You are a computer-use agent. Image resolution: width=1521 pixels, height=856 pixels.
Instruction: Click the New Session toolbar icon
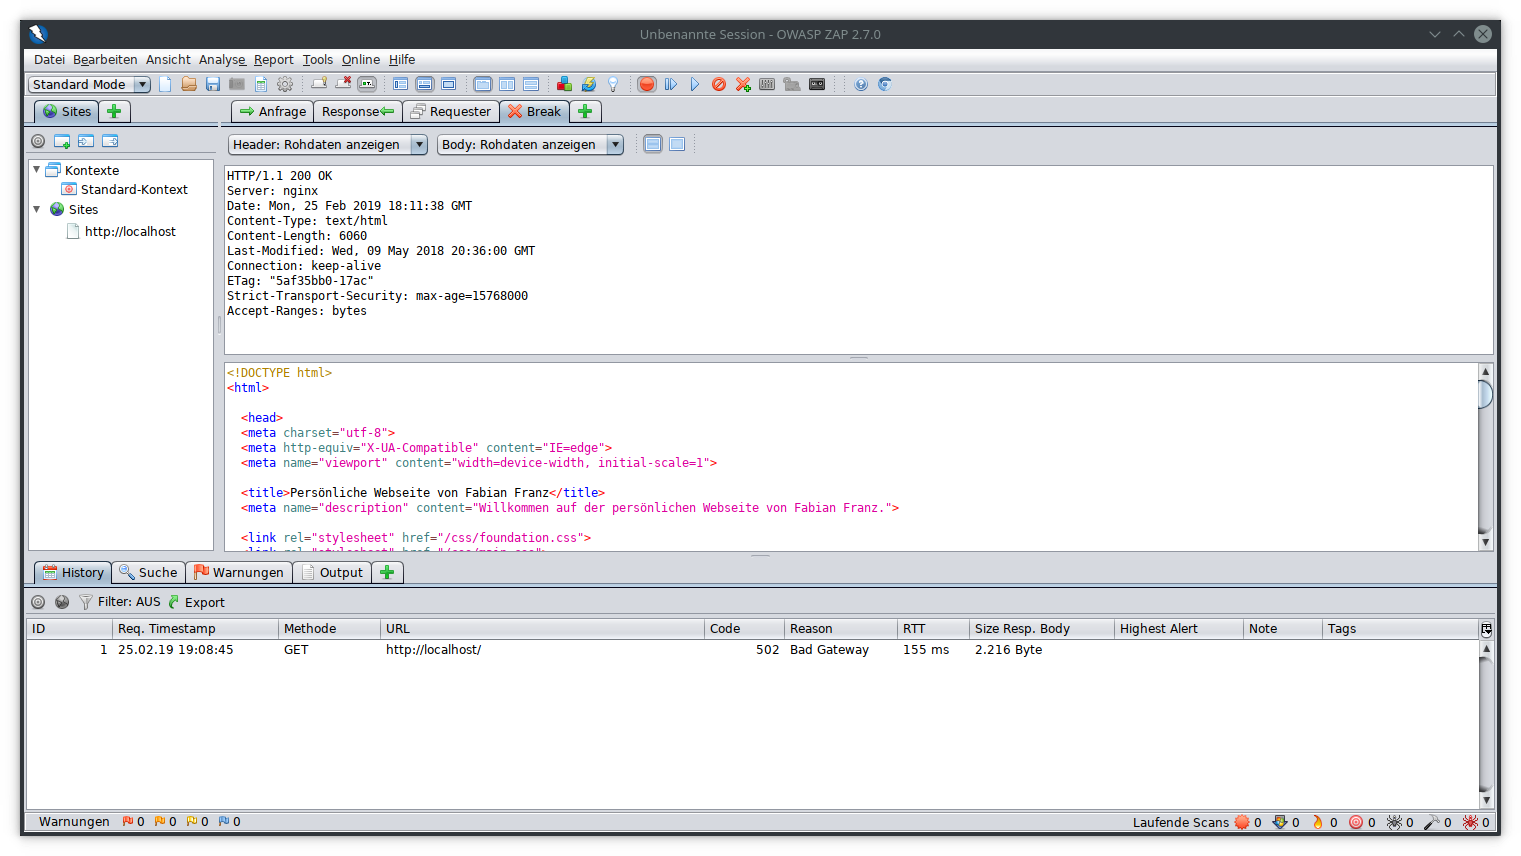[x=165, y=84]
